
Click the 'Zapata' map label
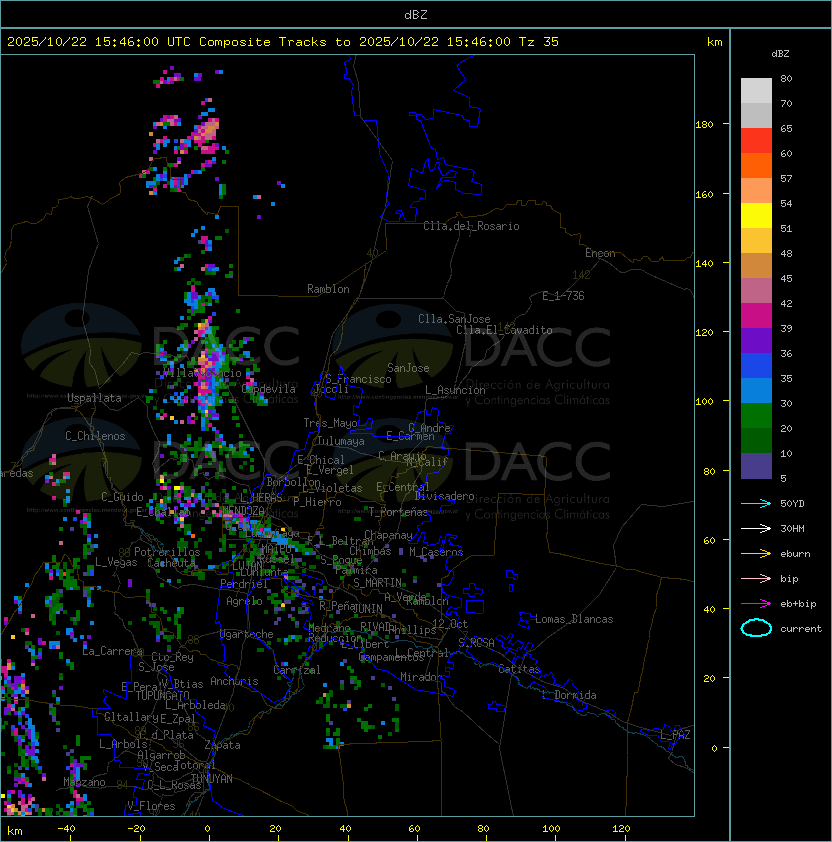tap(222, 745)
